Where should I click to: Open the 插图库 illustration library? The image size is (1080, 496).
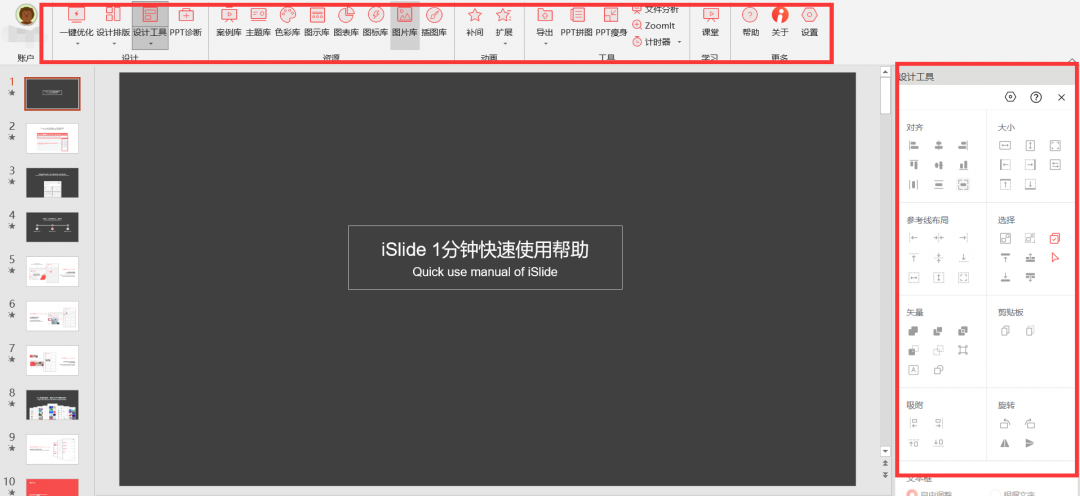pos(433,21)
